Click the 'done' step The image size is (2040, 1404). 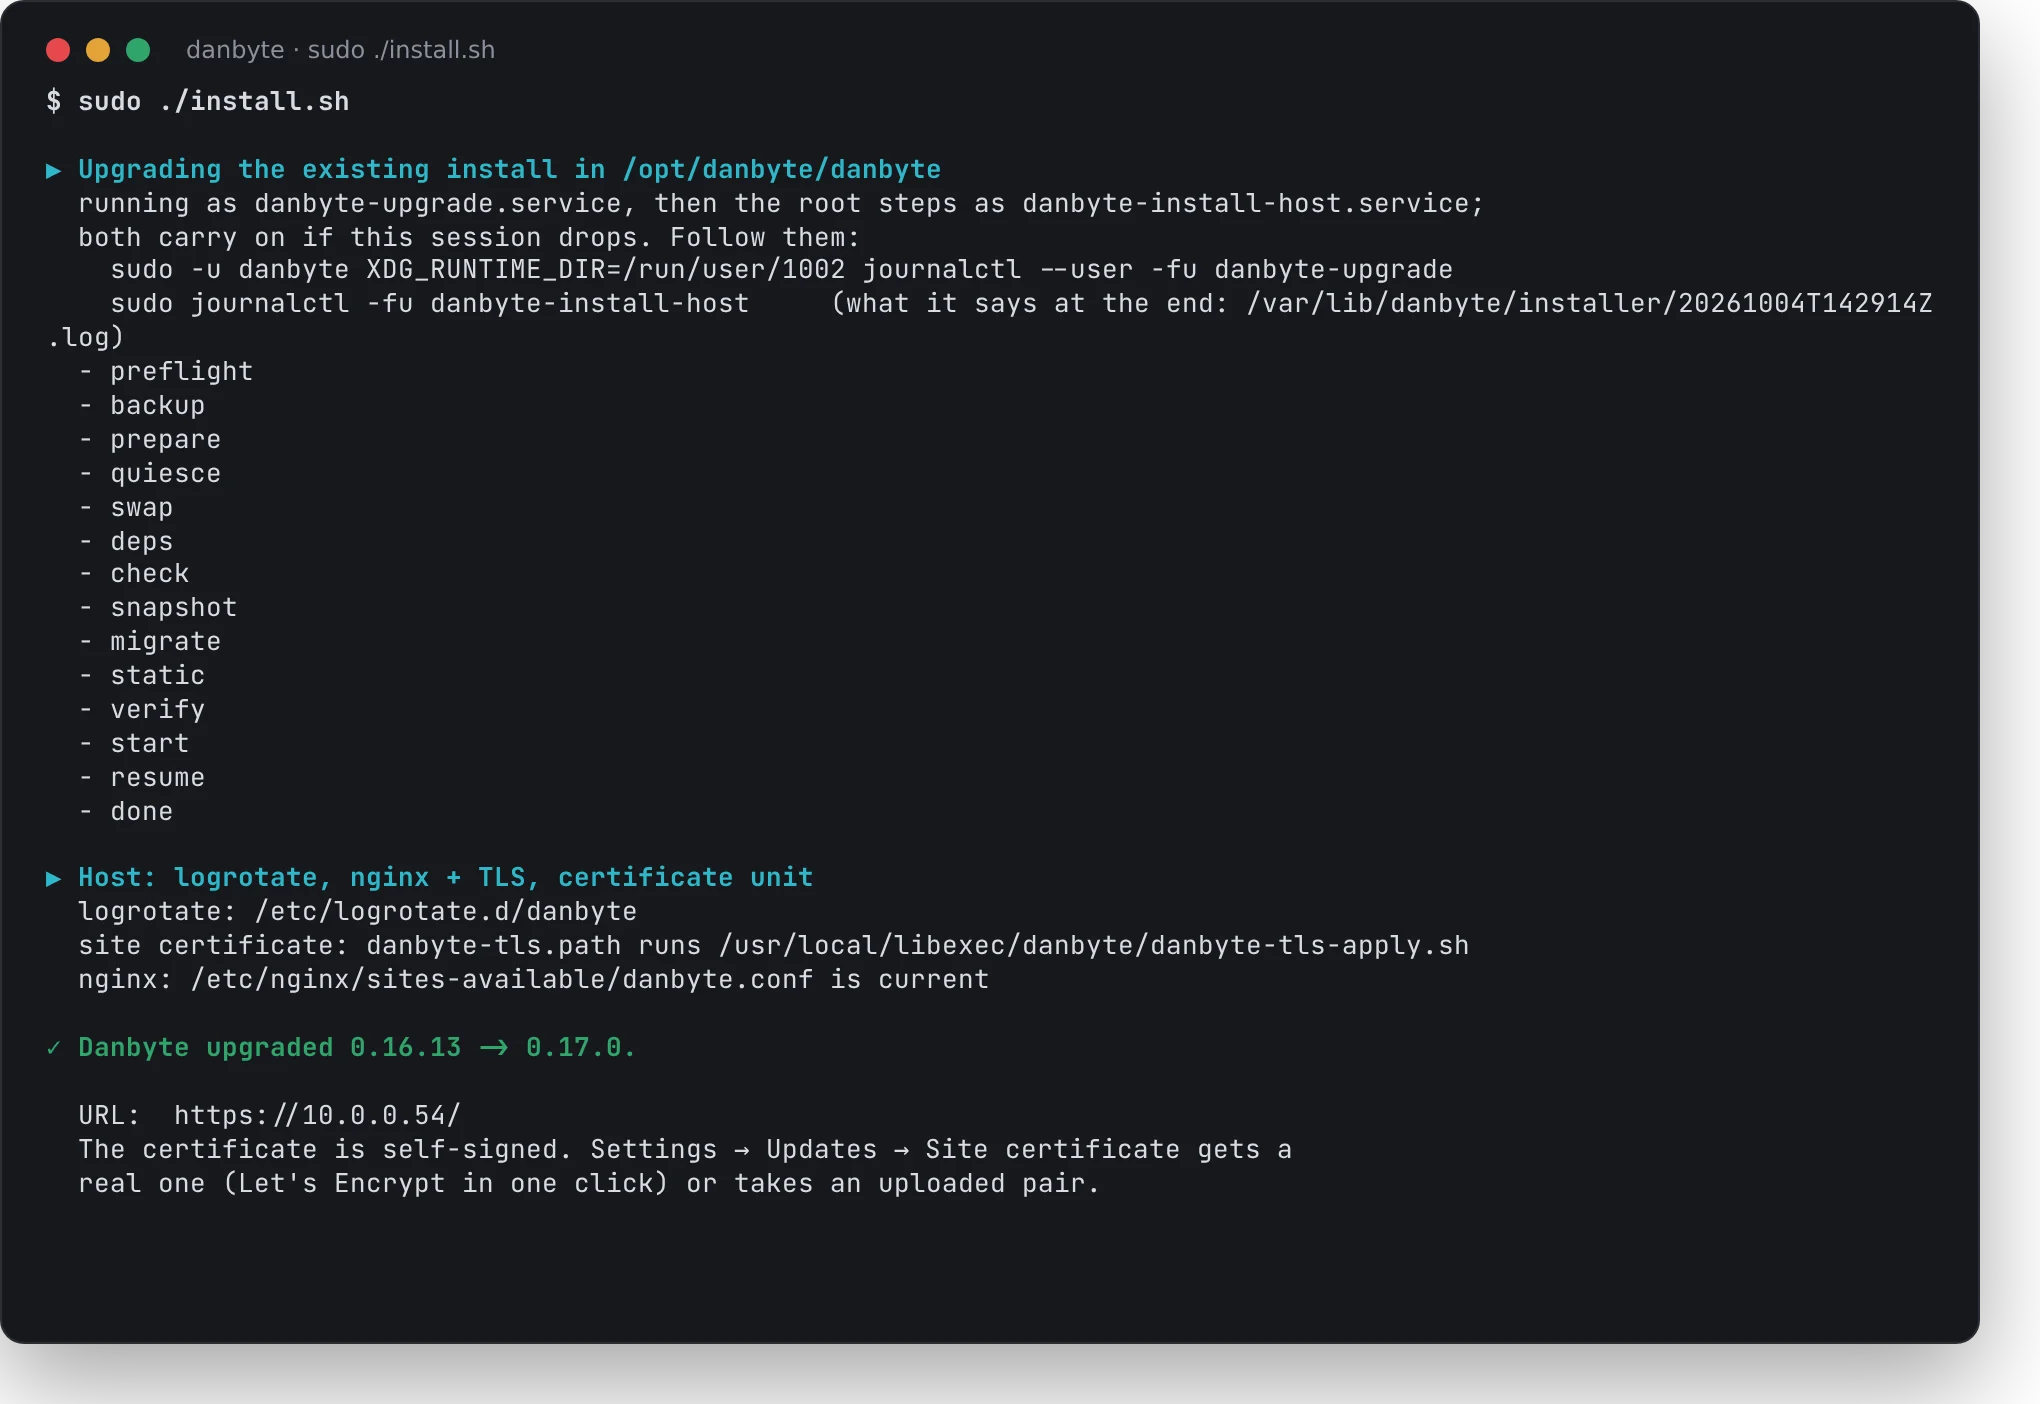tap(141, 812)
